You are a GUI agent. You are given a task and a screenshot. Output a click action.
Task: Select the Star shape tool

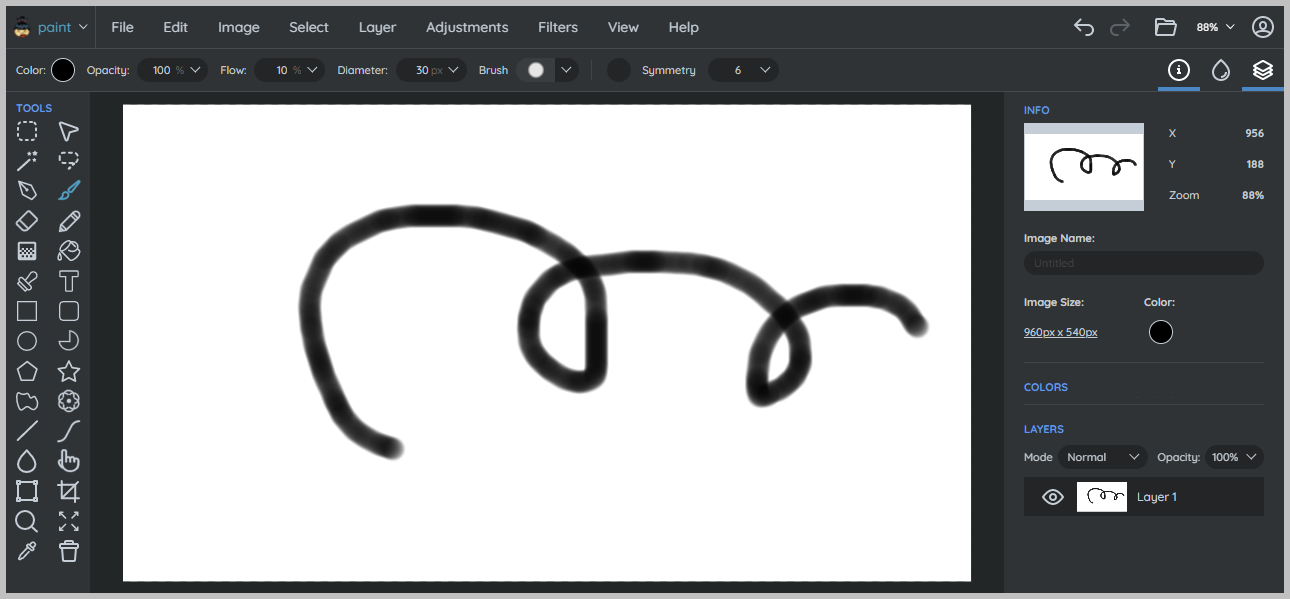click(x=68, y=371)
